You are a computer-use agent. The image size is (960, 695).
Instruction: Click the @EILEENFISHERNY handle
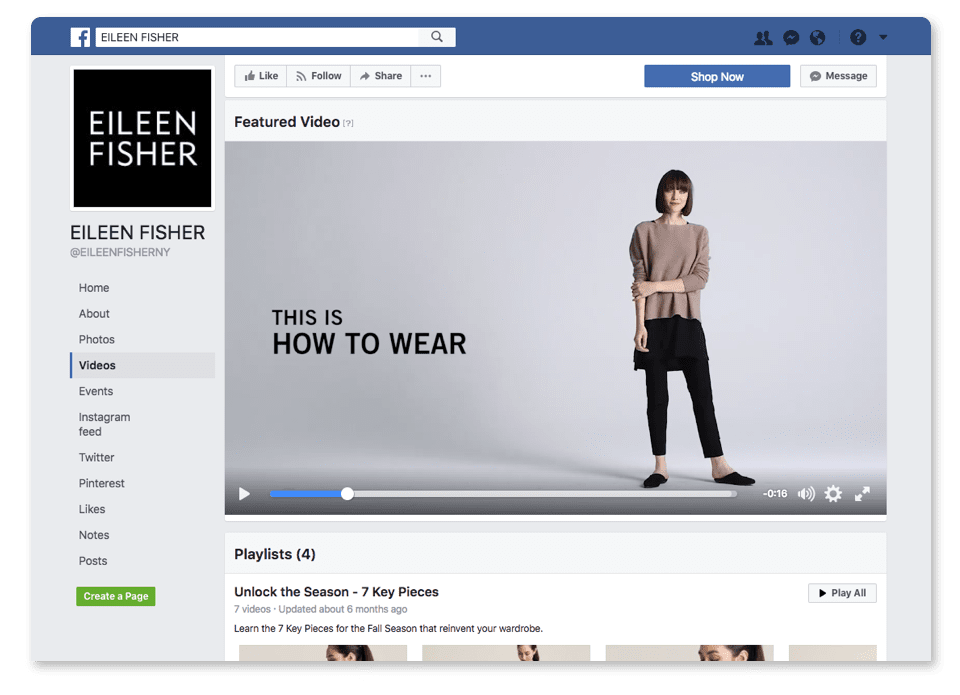click(x=120, y=252)
